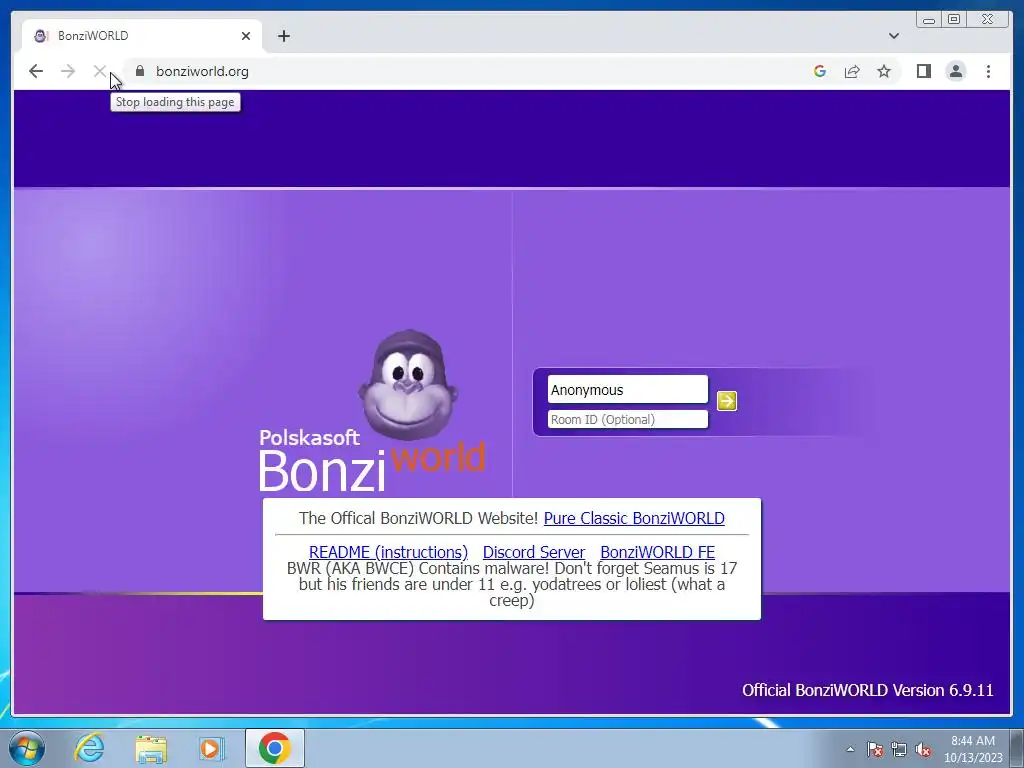Open File Explorer from taskbar
Viewport: 1024px width, 768px height.
[x=151, y=748]
